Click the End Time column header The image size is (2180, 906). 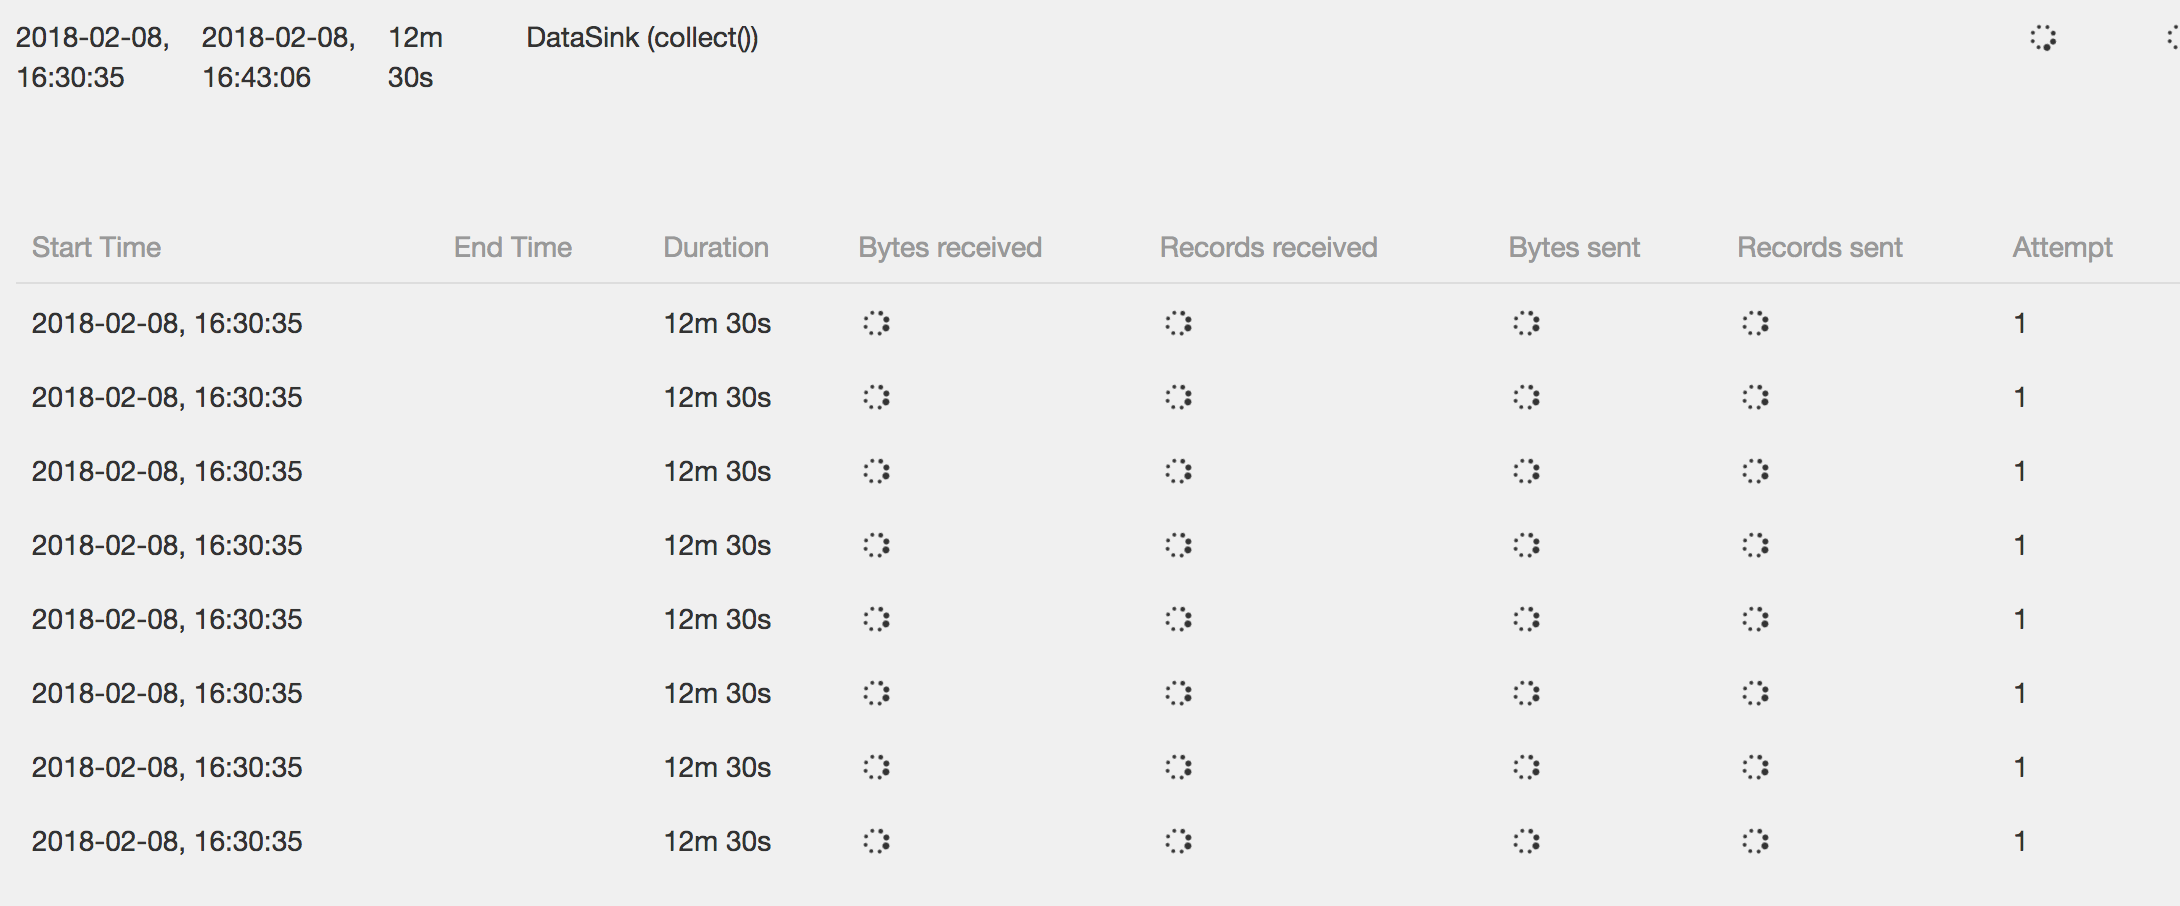(513, 247)
